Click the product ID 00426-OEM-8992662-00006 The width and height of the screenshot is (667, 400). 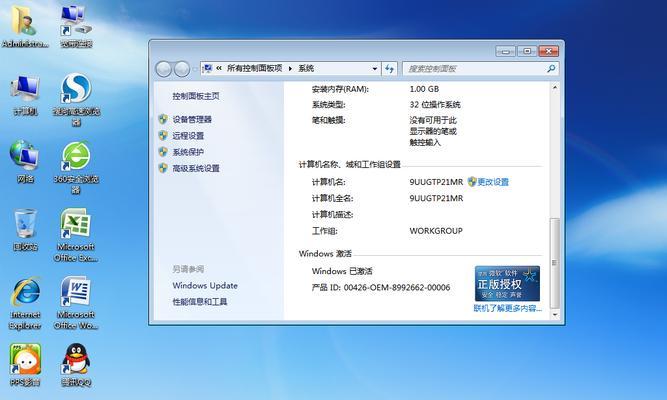(397, 287)
